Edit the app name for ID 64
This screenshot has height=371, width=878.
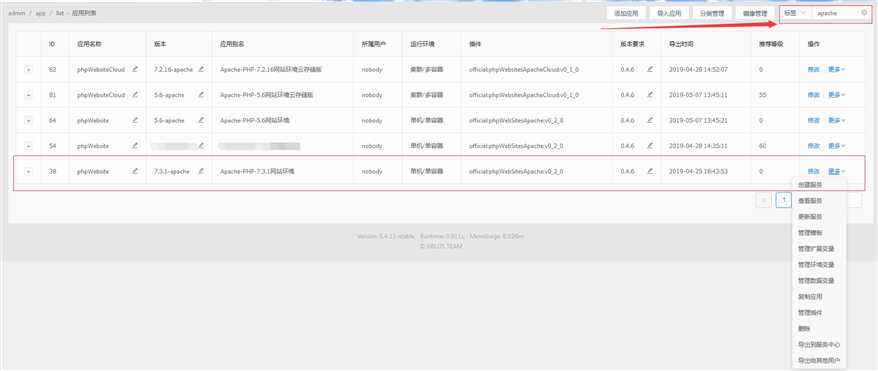coord(135,120)
